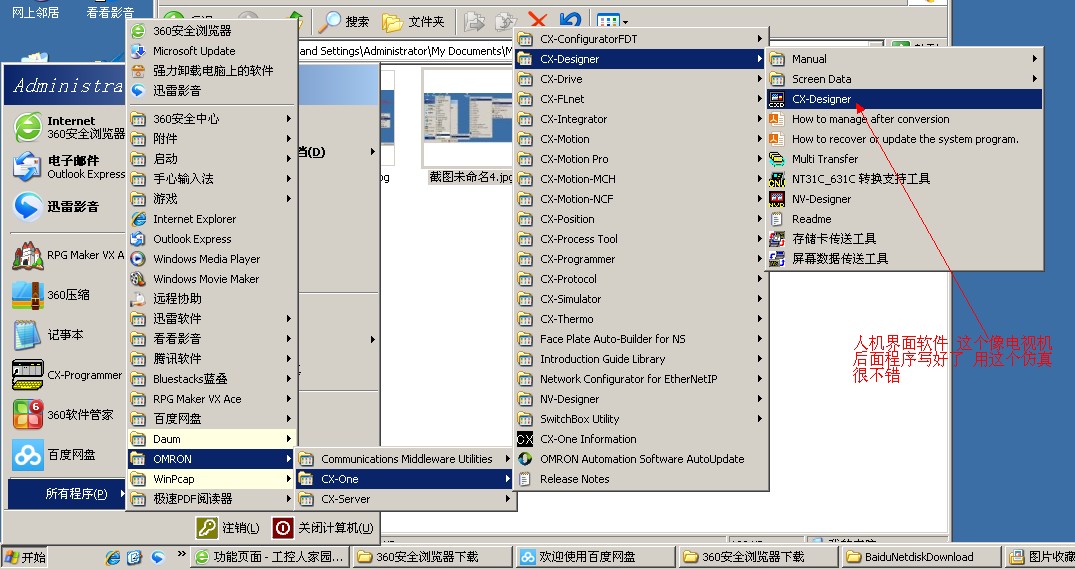This screenshot has height=570, width=1075.
Task: Open CX-One Information entry
Action: [x=587, y=439]
